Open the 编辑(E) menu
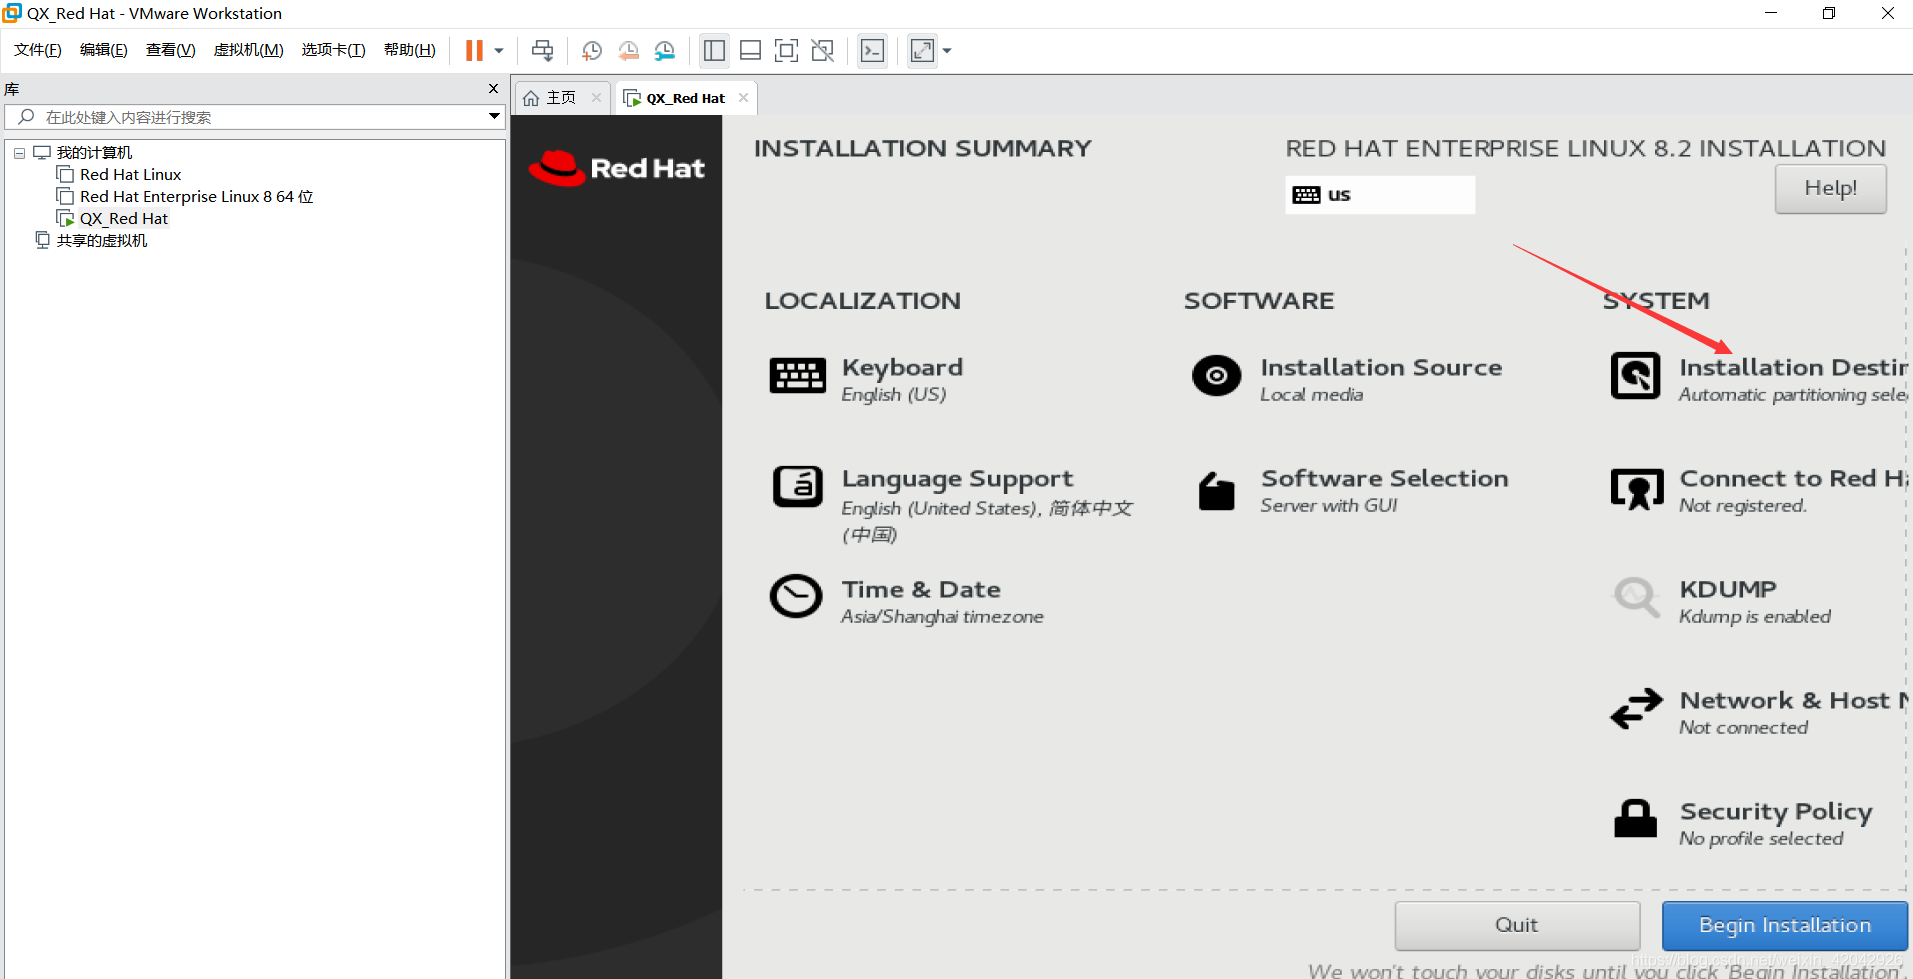The image size is (1913, 979). [x=104, y=50]
